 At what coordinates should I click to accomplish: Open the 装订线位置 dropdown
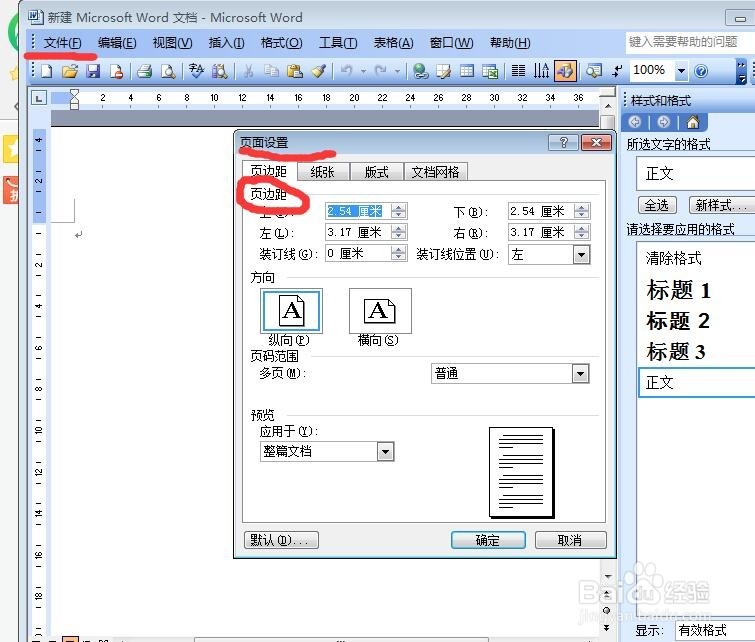coord(581,255)
